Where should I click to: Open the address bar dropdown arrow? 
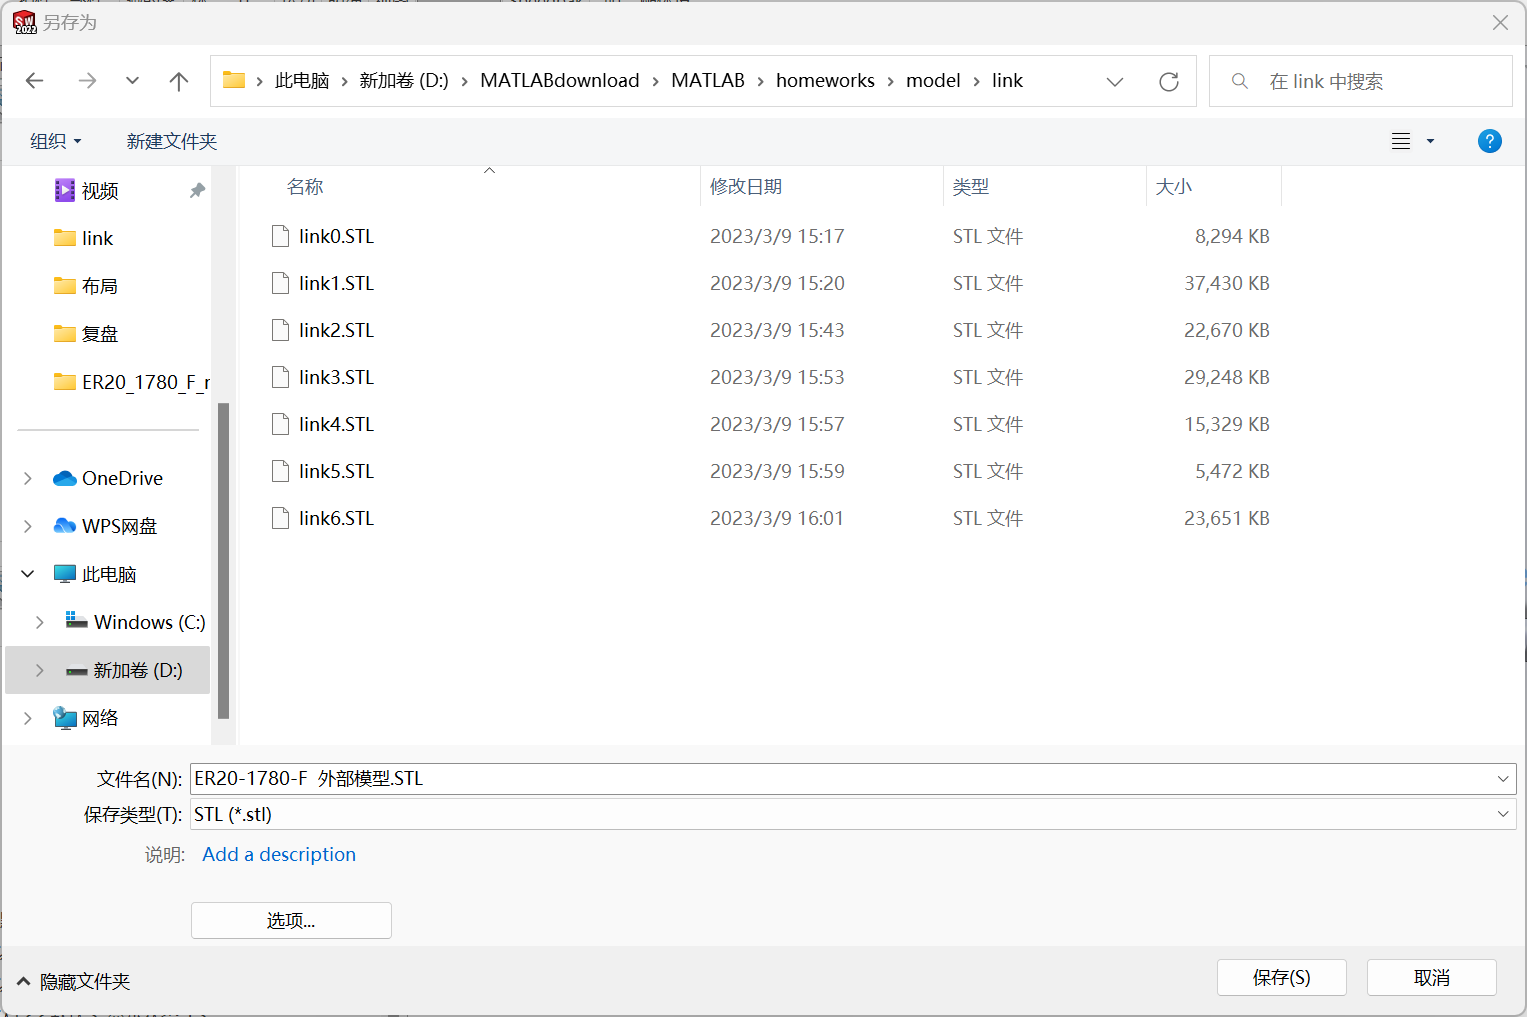(1114, 81)
